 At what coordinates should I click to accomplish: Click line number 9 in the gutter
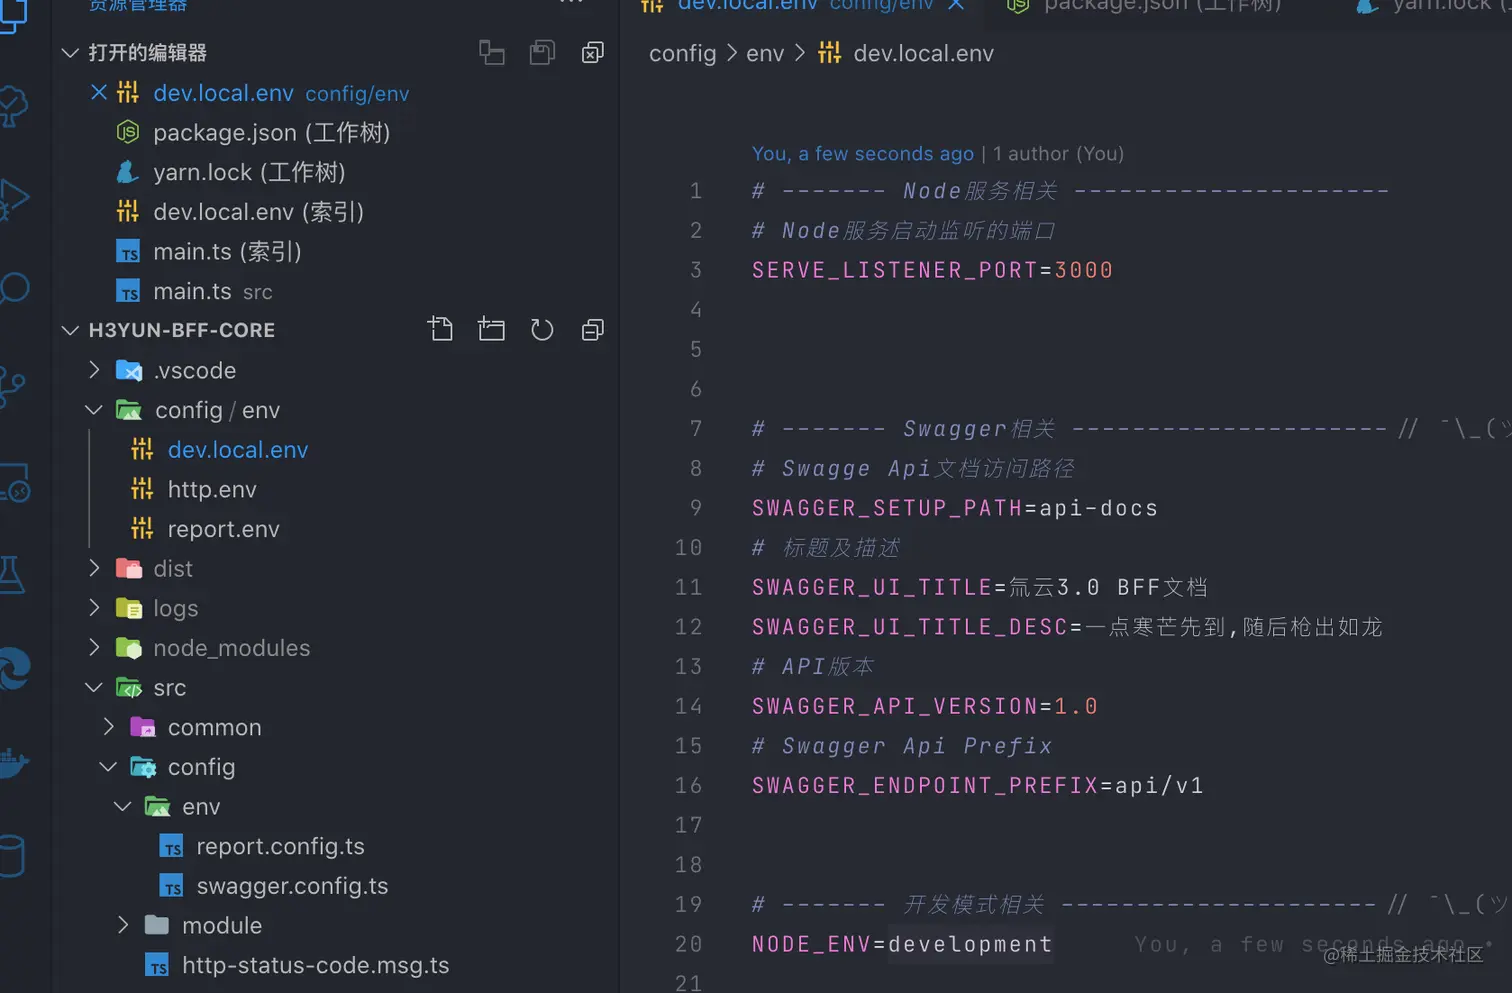(695, 508)
